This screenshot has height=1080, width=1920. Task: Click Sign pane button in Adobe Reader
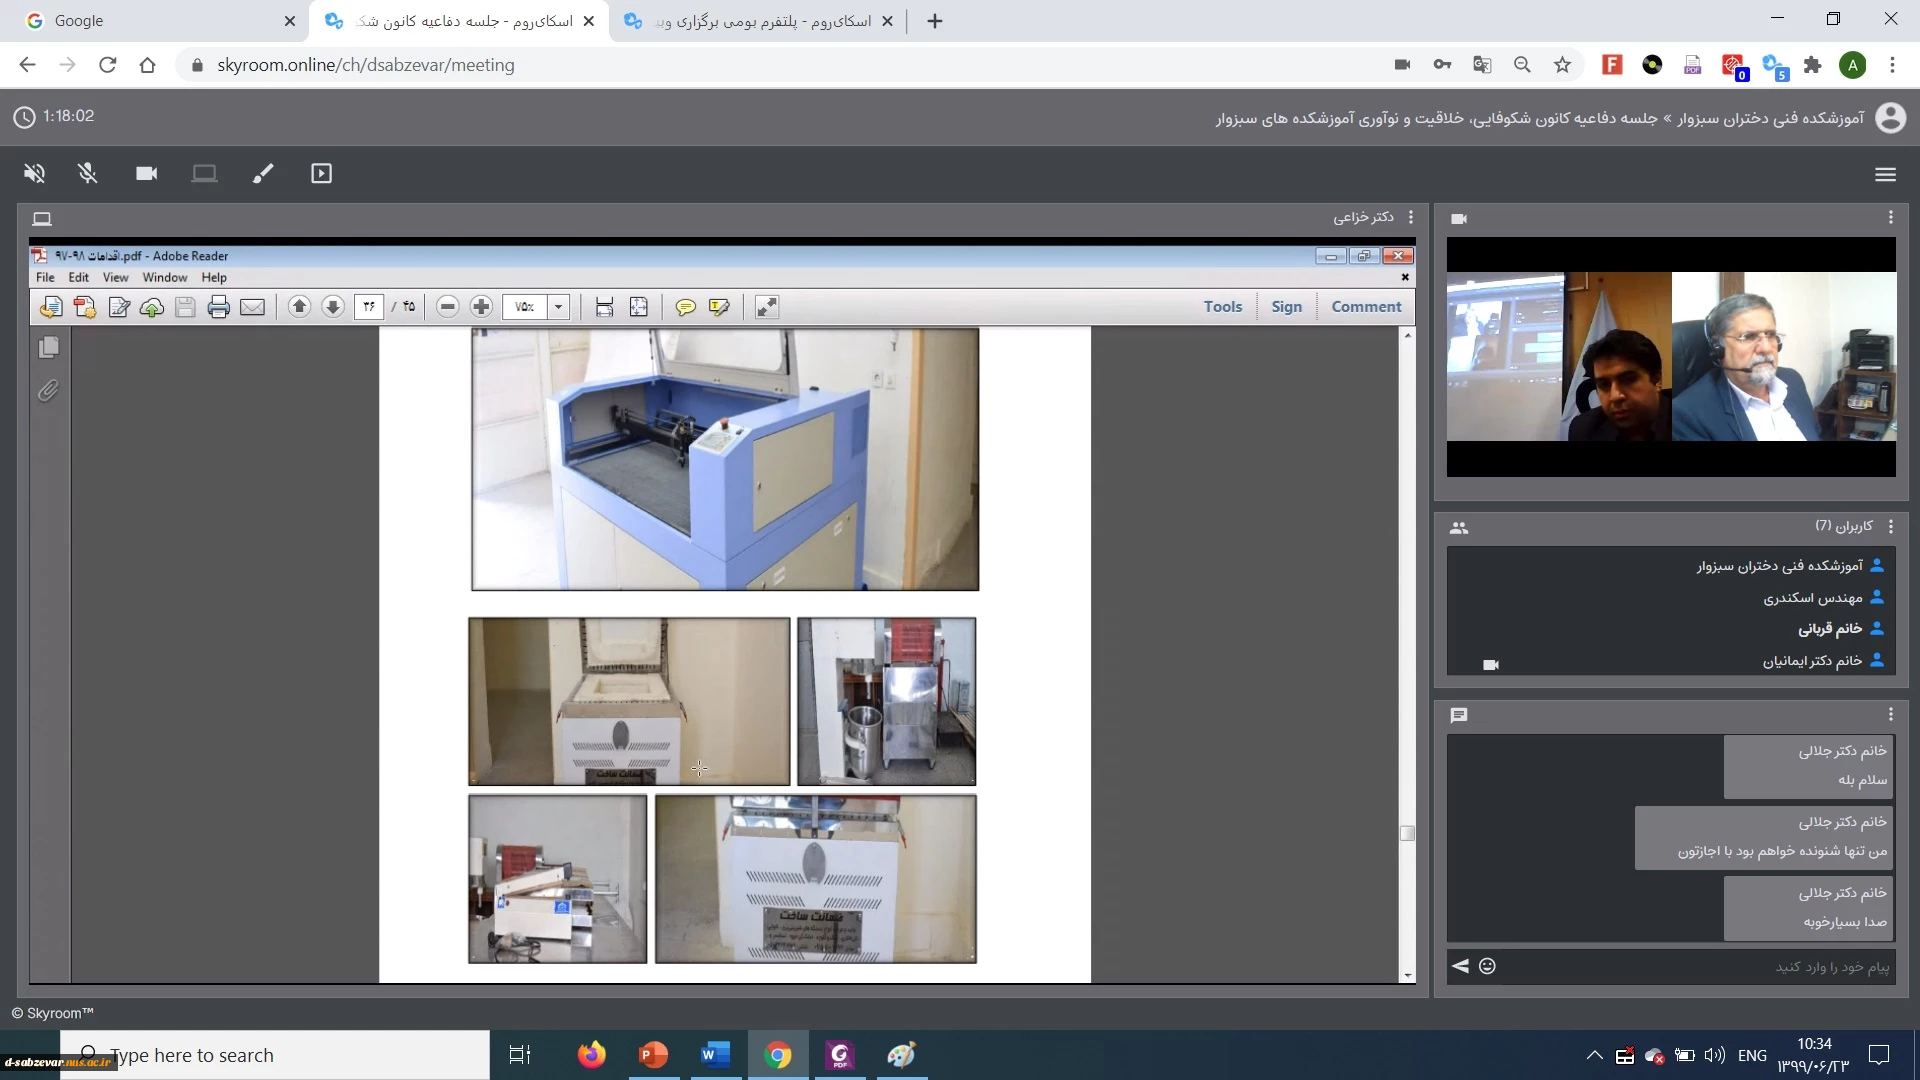click(1286, 307)
